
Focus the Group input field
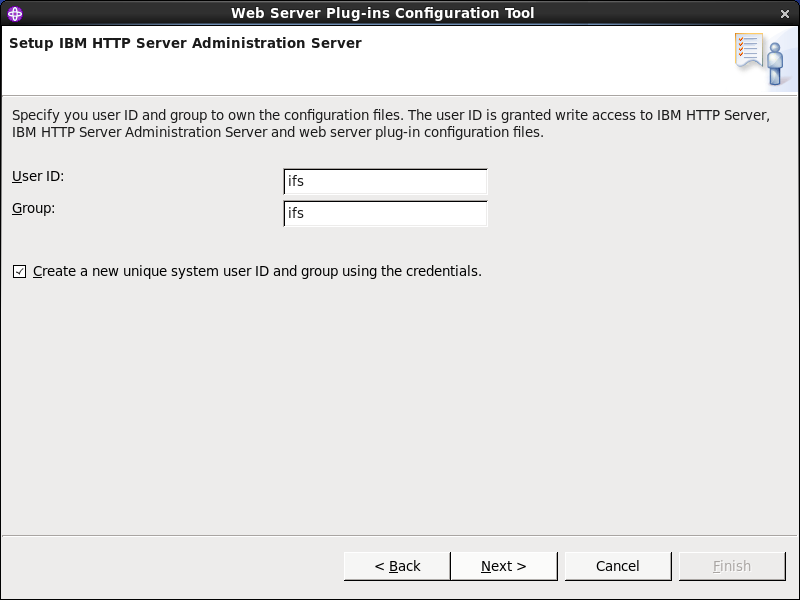pyautogui.click(x=385, y=213)
